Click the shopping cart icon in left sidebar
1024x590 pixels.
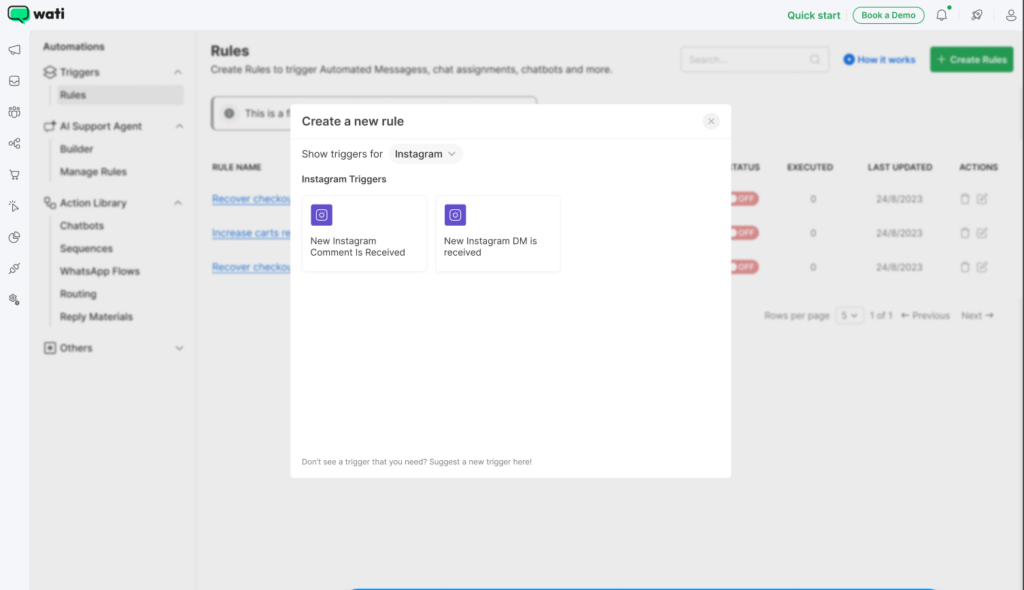coord(14,174)
